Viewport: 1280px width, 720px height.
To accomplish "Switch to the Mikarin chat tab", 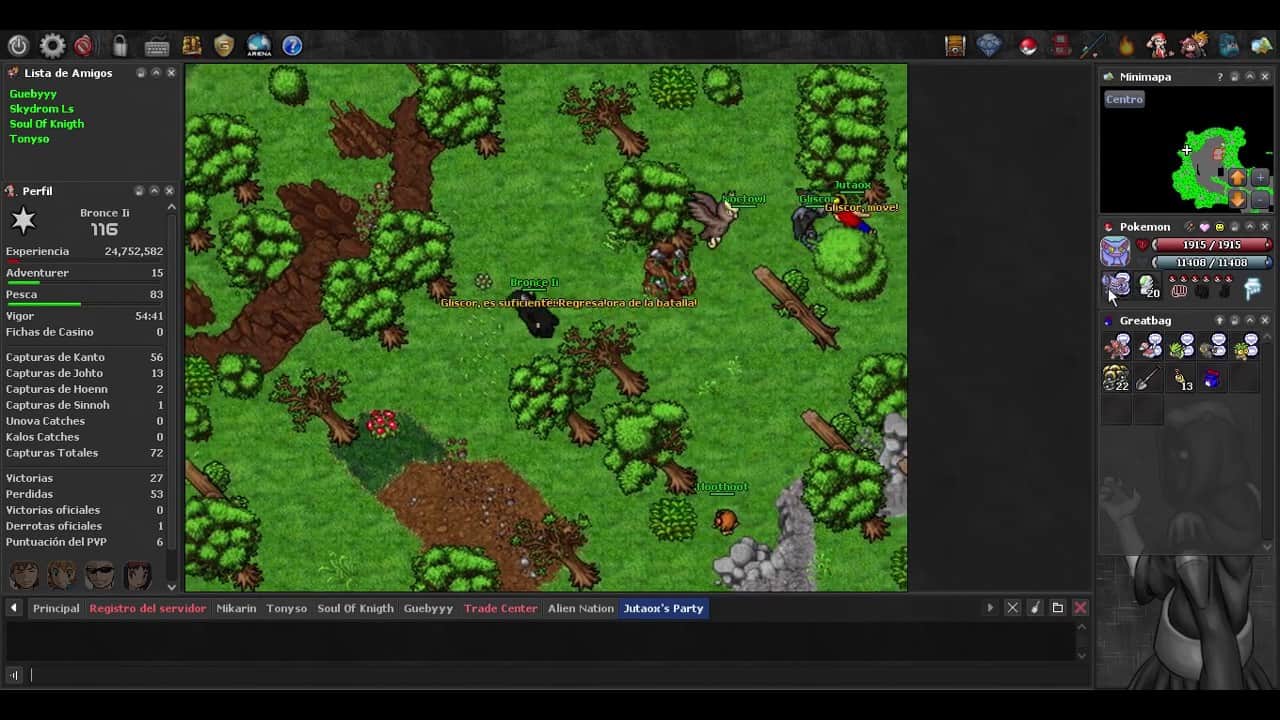I will (236, 608).
